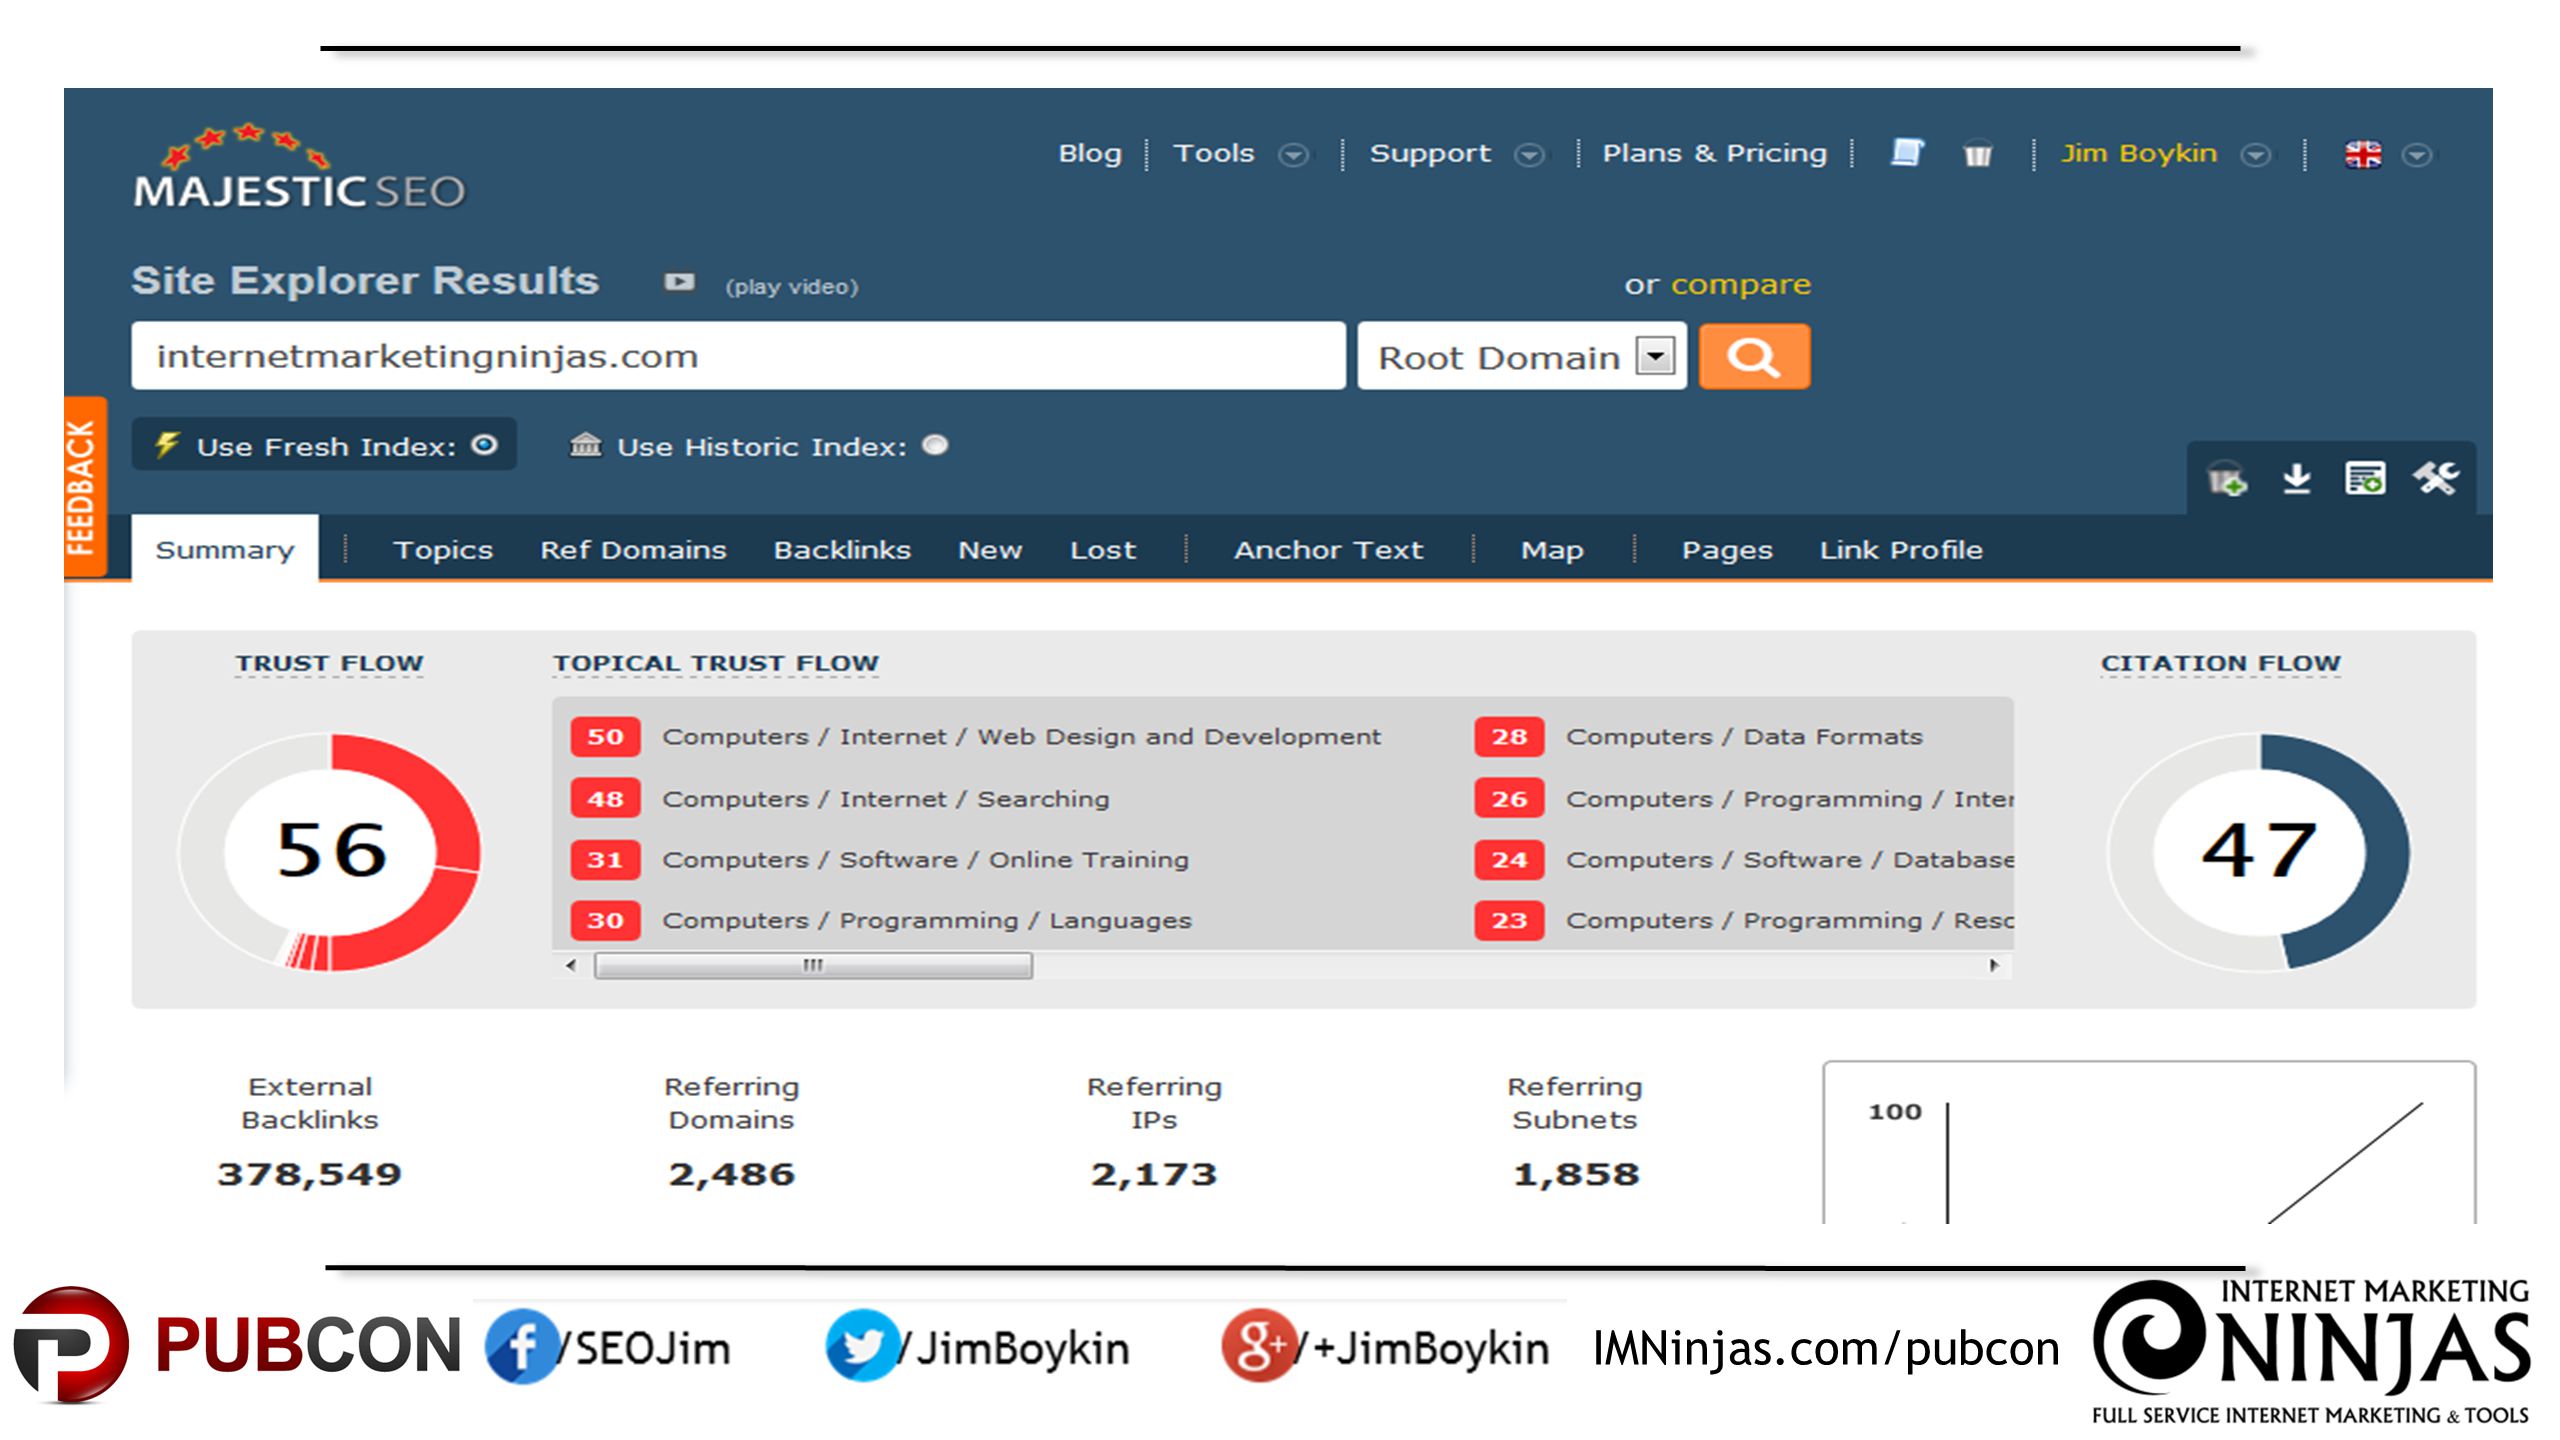Click 'Computers / Internet / Searching' topic
The image size is (2560, 1440).
point(886,799)
